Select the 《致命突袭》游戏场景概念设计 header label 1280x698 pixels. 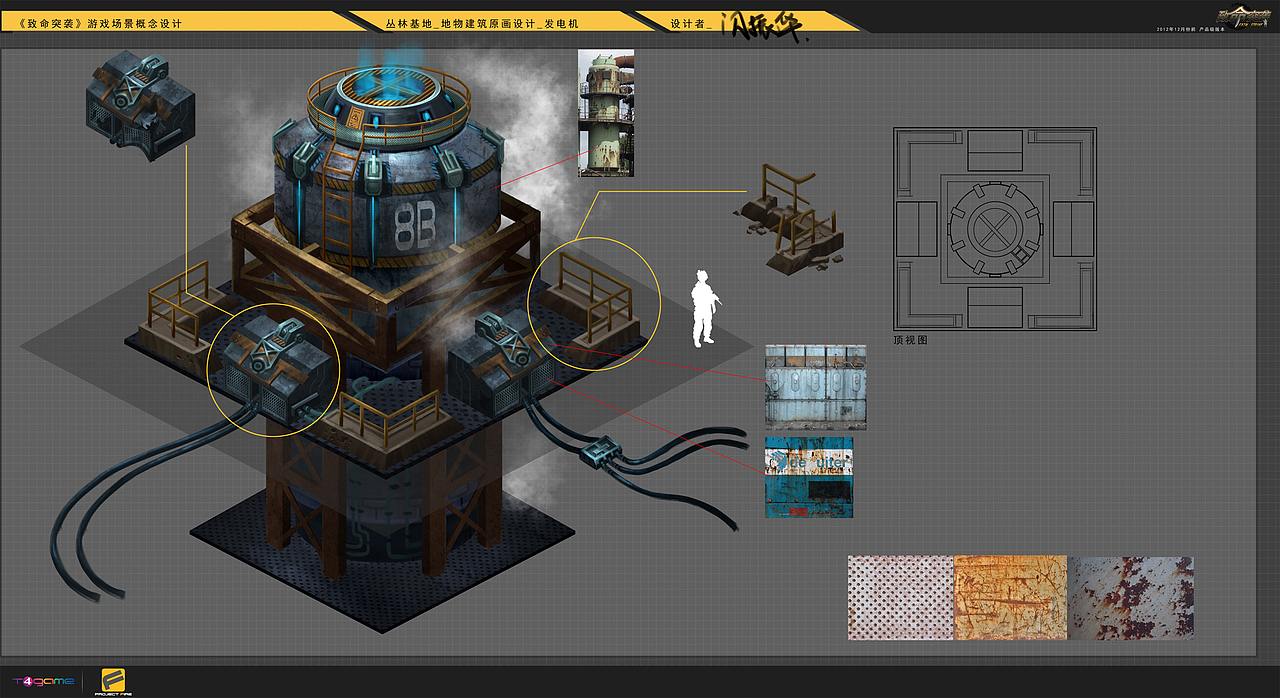101,22
